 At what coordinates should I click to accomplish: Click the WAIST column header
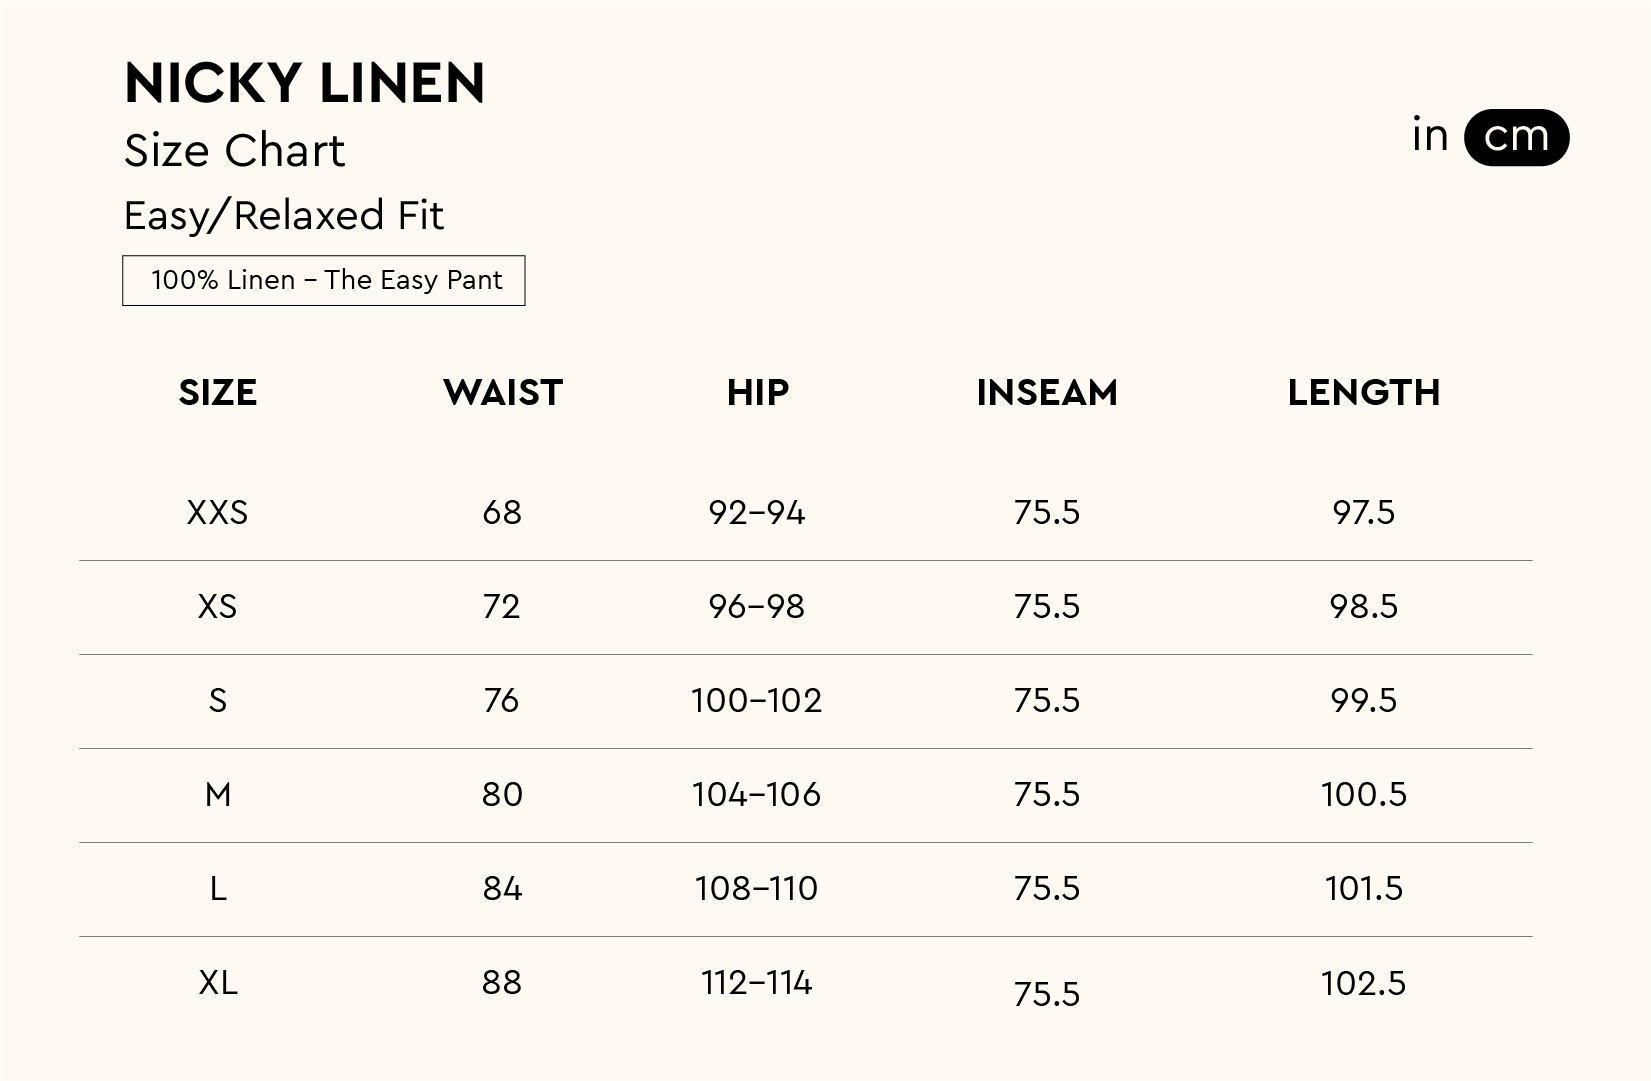[502, 392]
